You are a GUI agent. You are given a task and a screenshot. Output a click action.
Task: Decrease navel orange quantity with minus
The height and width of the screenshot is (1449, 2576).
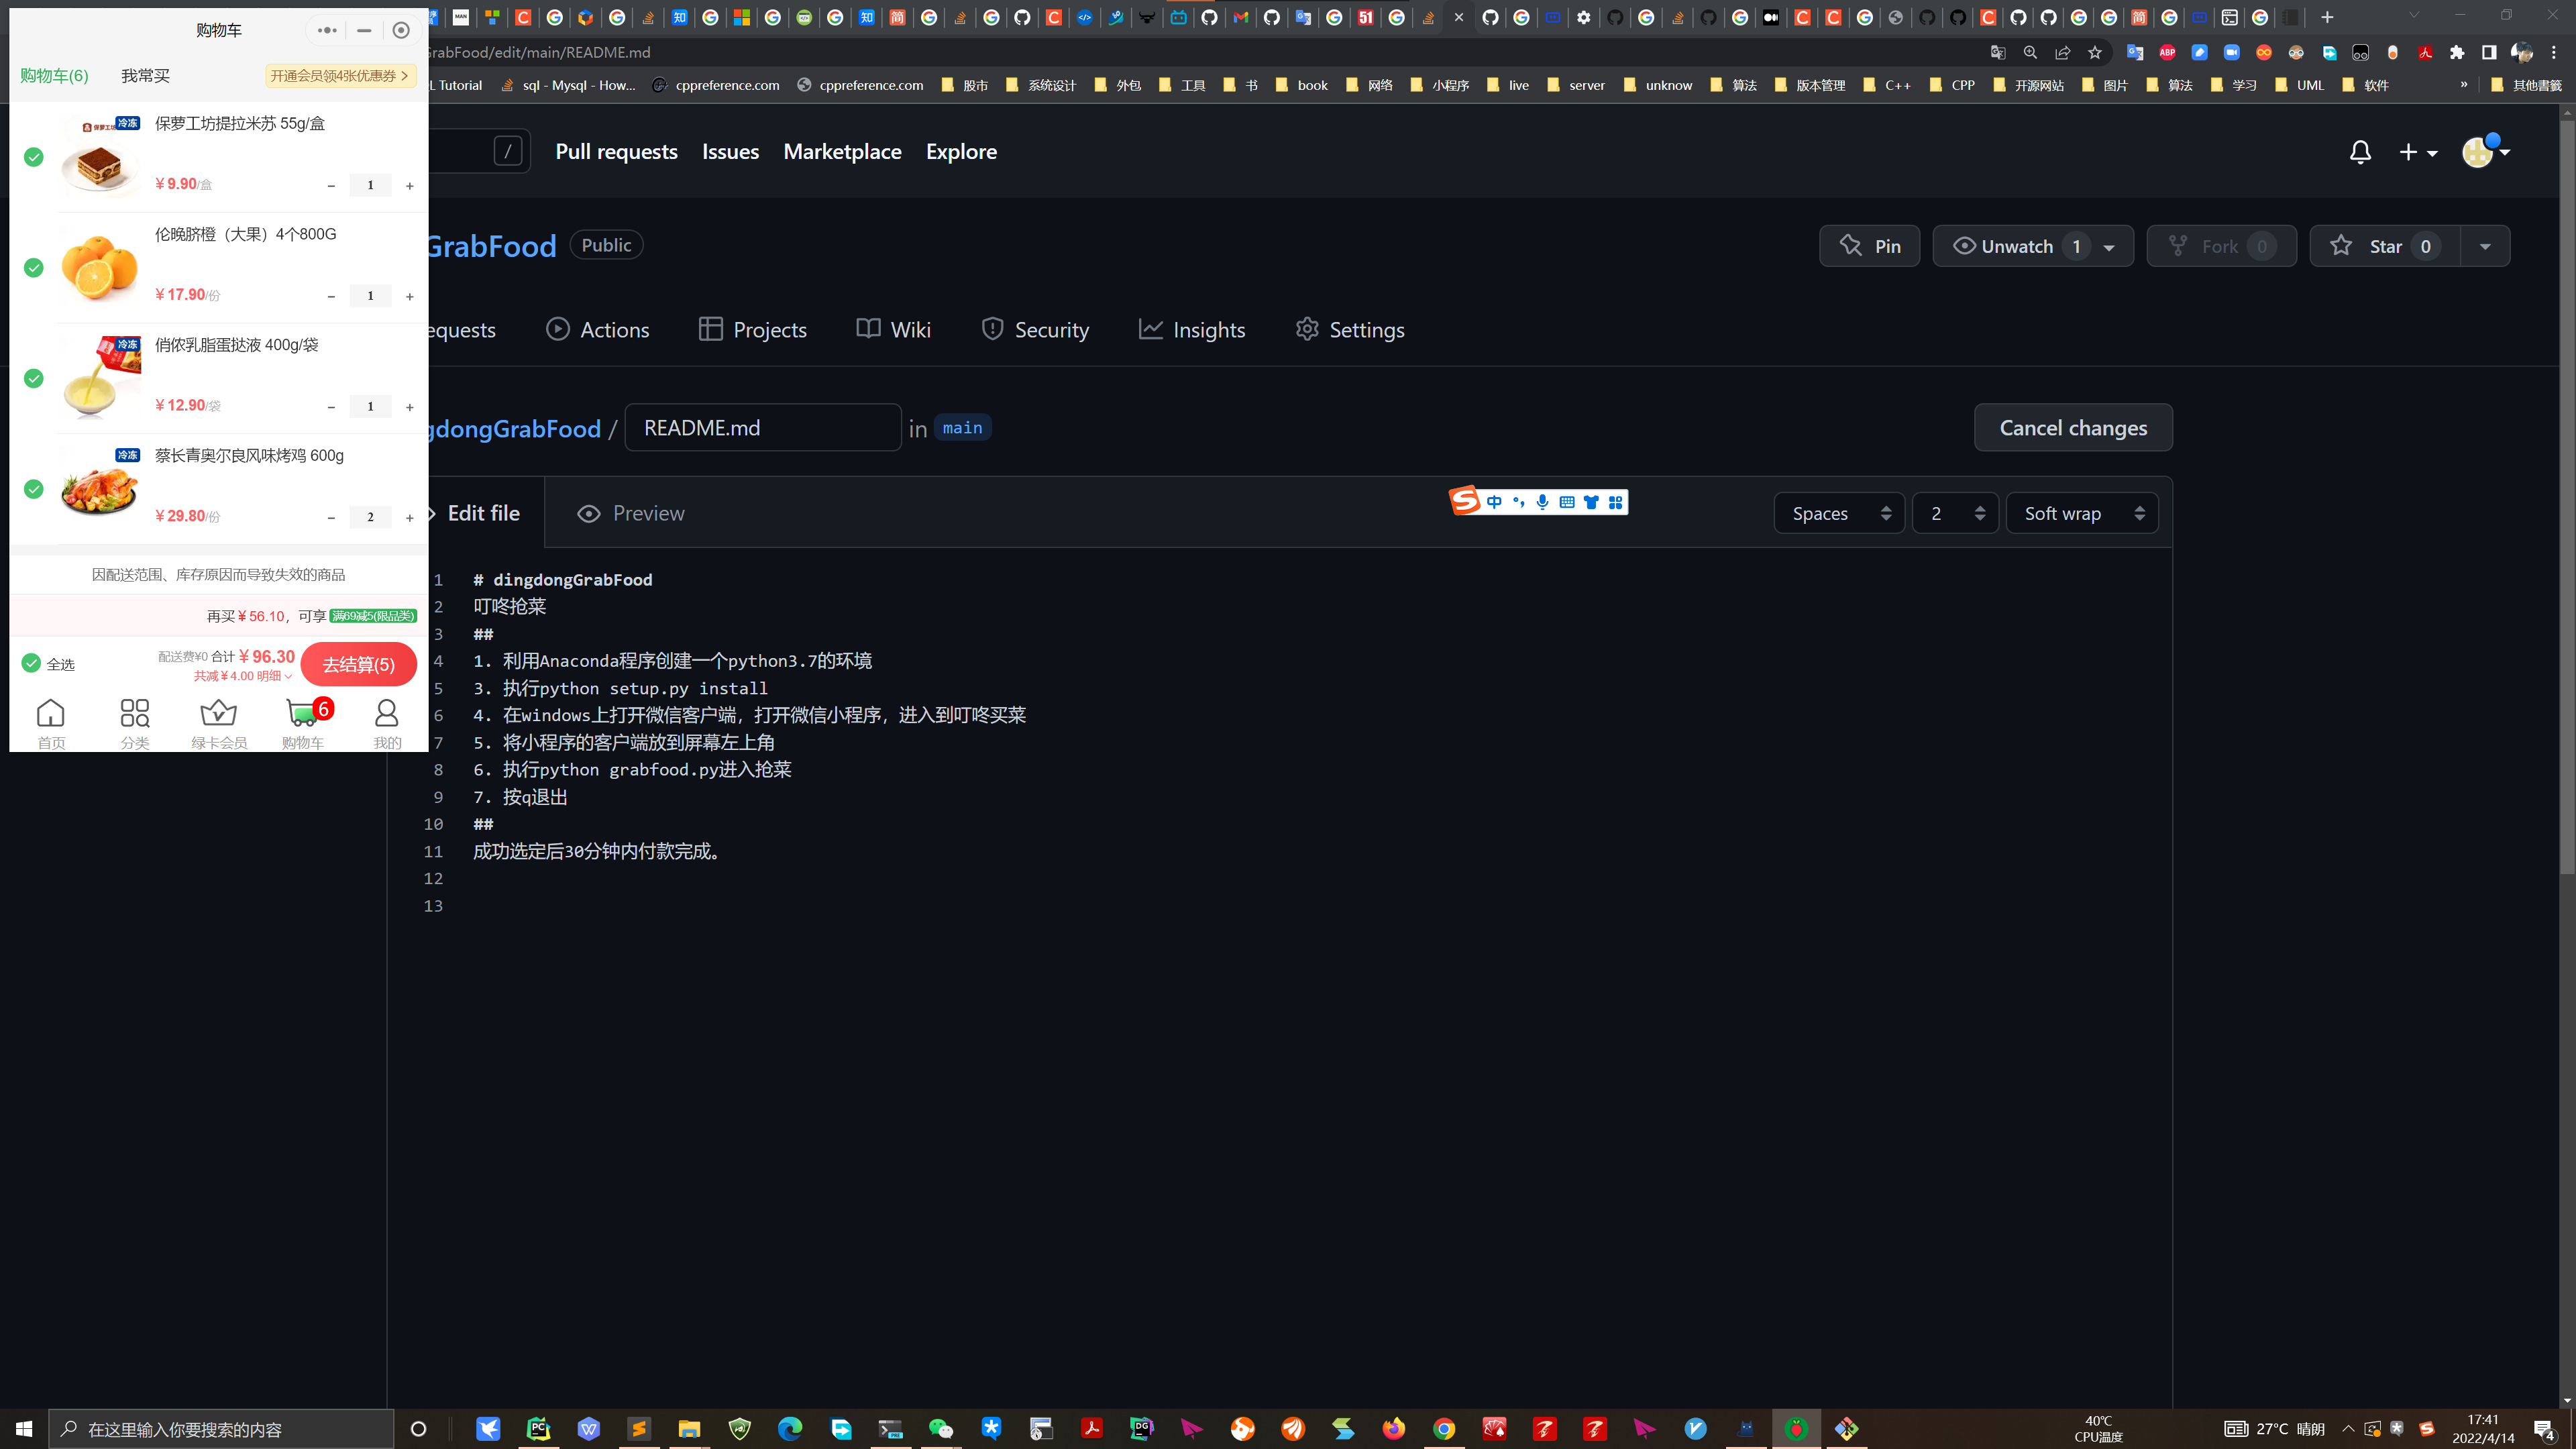(331, 297)
